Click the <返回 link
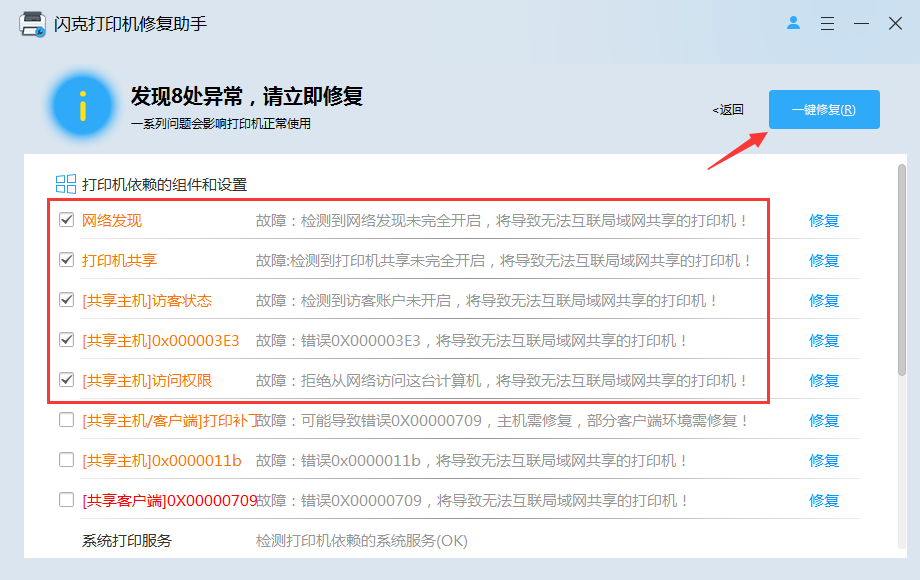 click(x=726, y=110)
